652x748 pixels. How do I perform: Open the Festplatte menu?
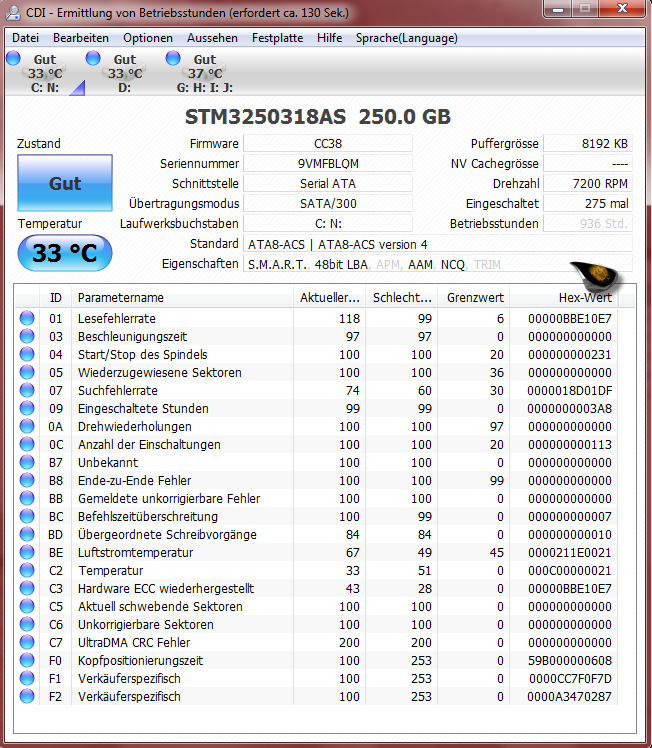coord(278,38)
